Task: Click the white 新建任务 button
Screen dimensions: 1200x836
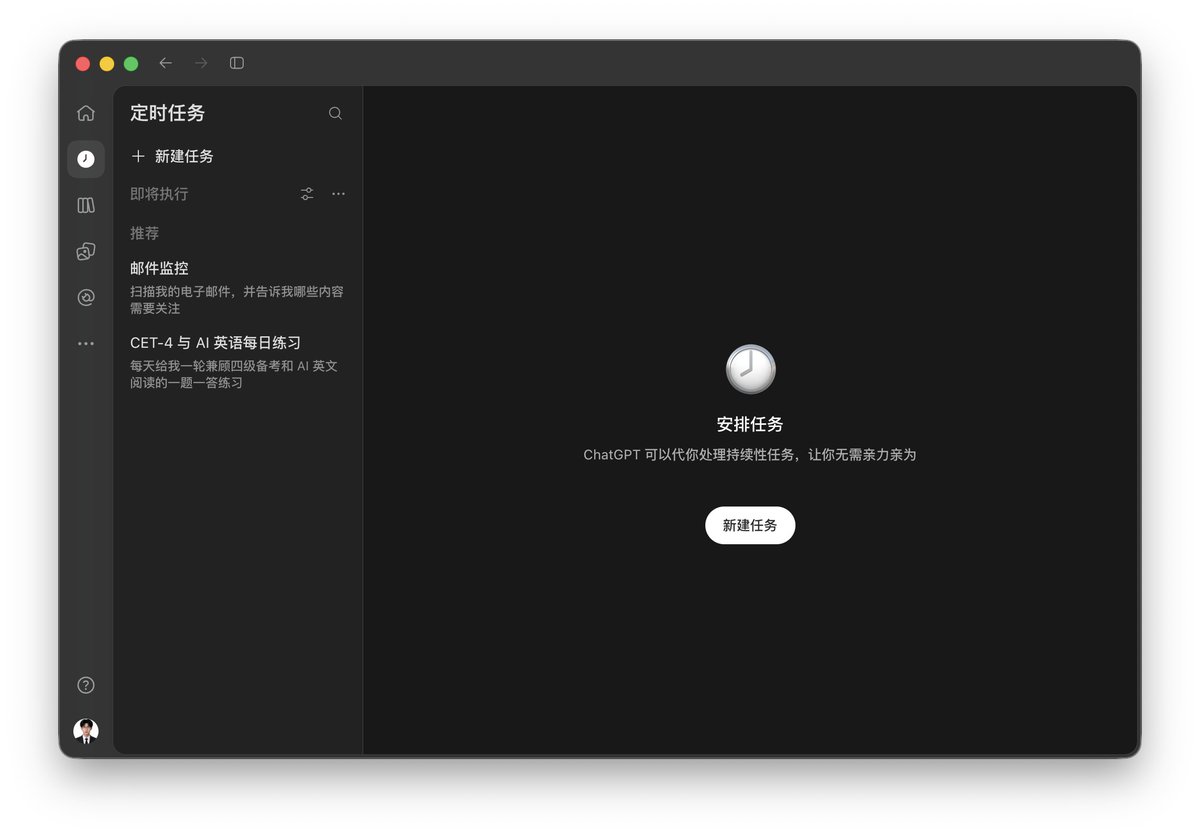Action: (x=750, y=525)
